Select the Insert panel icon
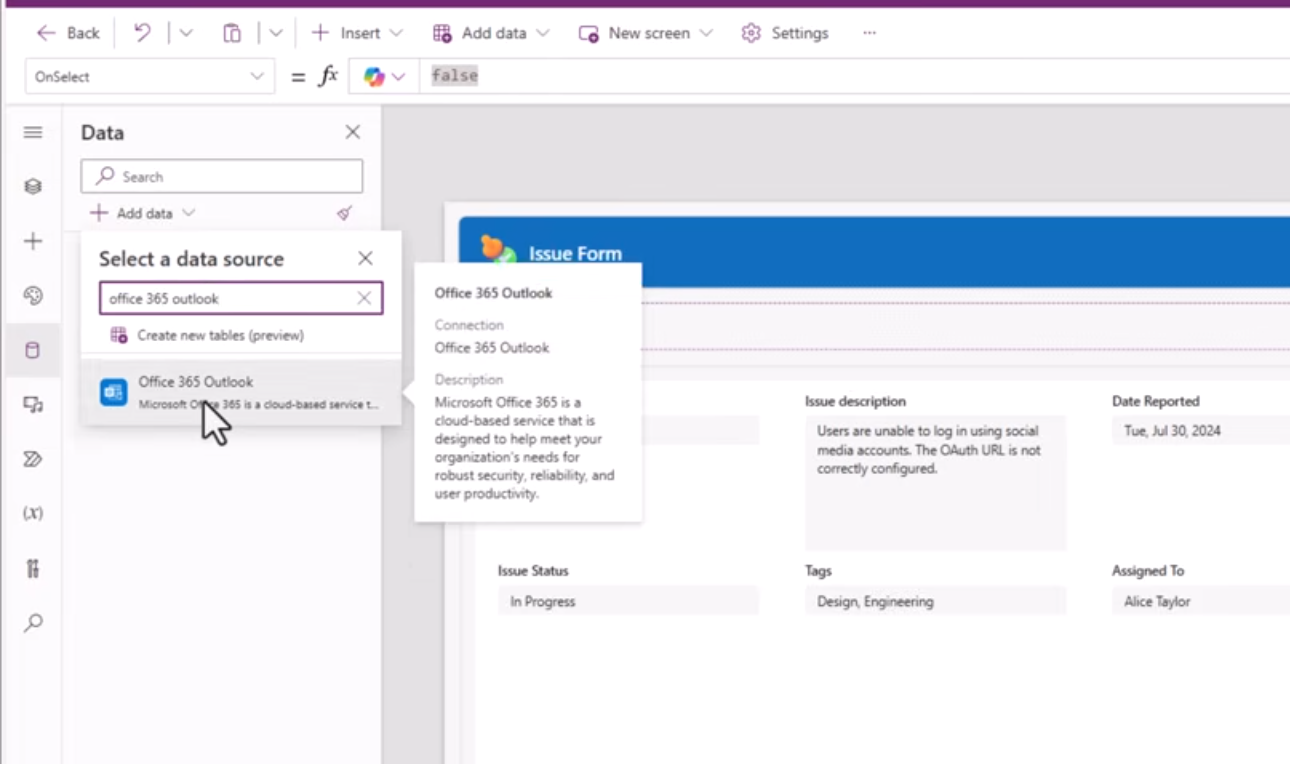The width and height of the screenshot is (1290, 764). (x=33, y=240)
